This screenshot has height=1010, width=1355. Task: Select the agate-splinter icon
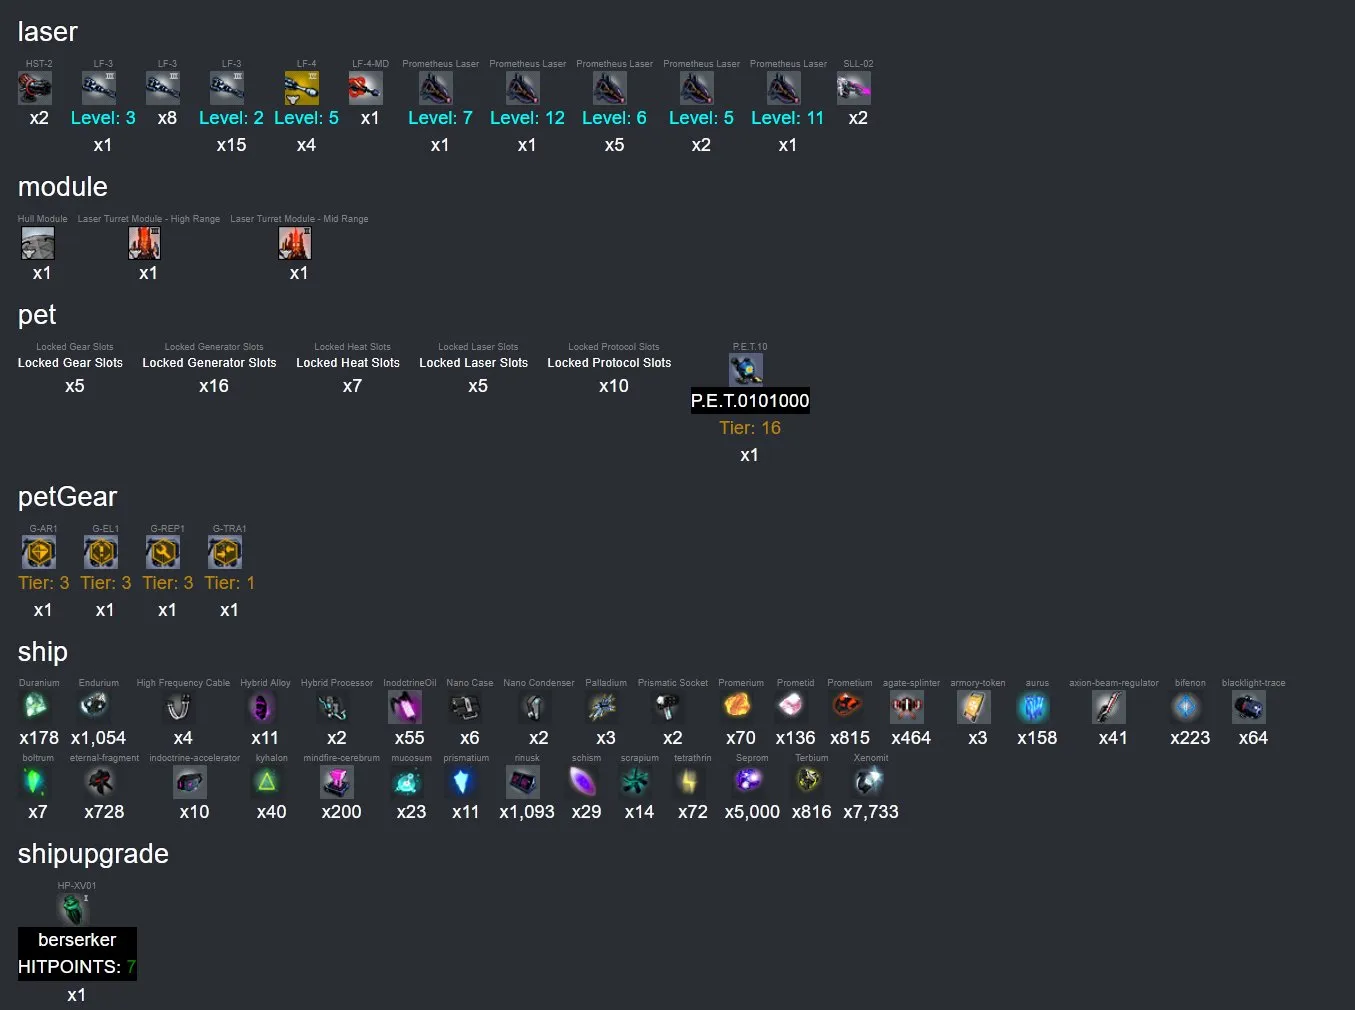click(x=907, y=707)
